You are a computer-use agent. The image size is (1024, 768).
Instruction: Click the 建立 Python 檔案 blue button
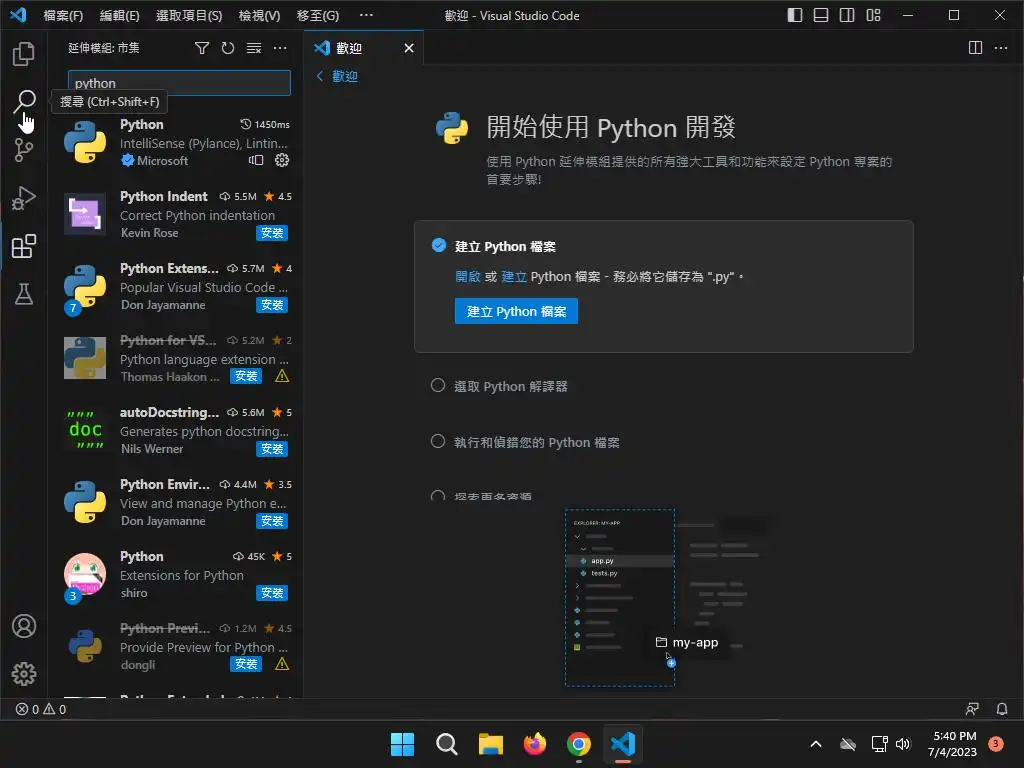tap(516, 312)
